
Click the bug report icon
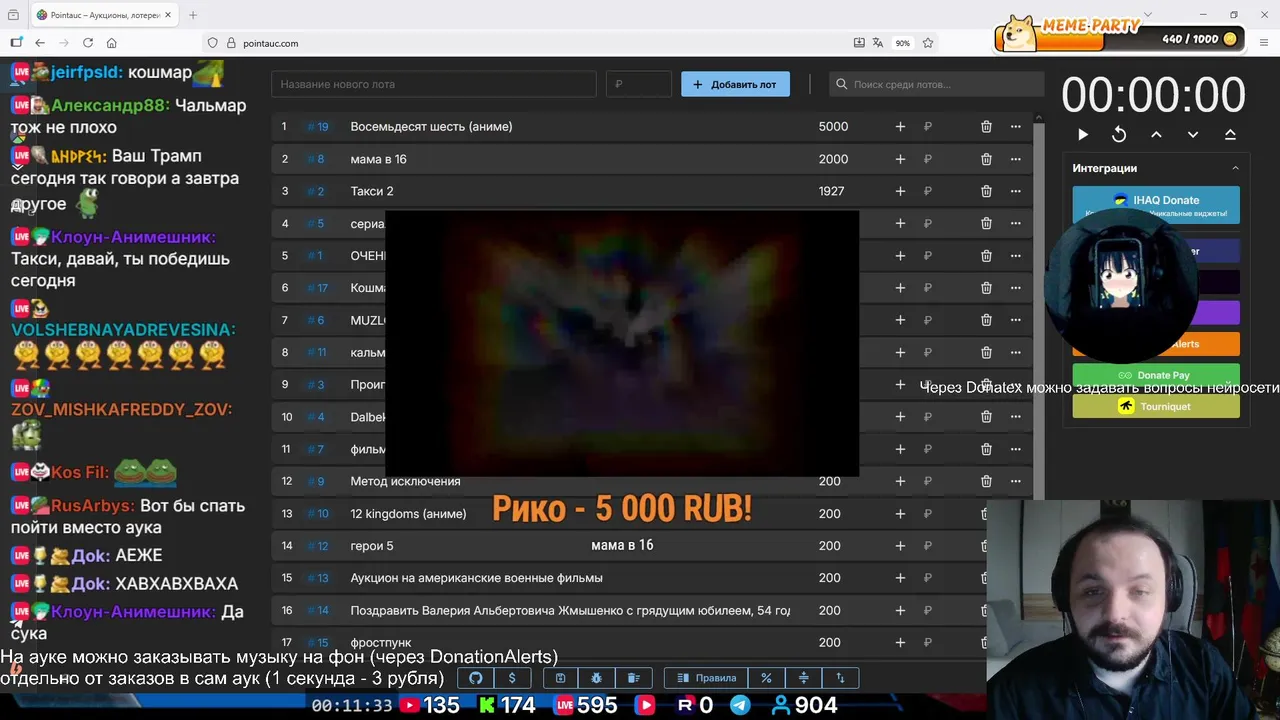597,678
